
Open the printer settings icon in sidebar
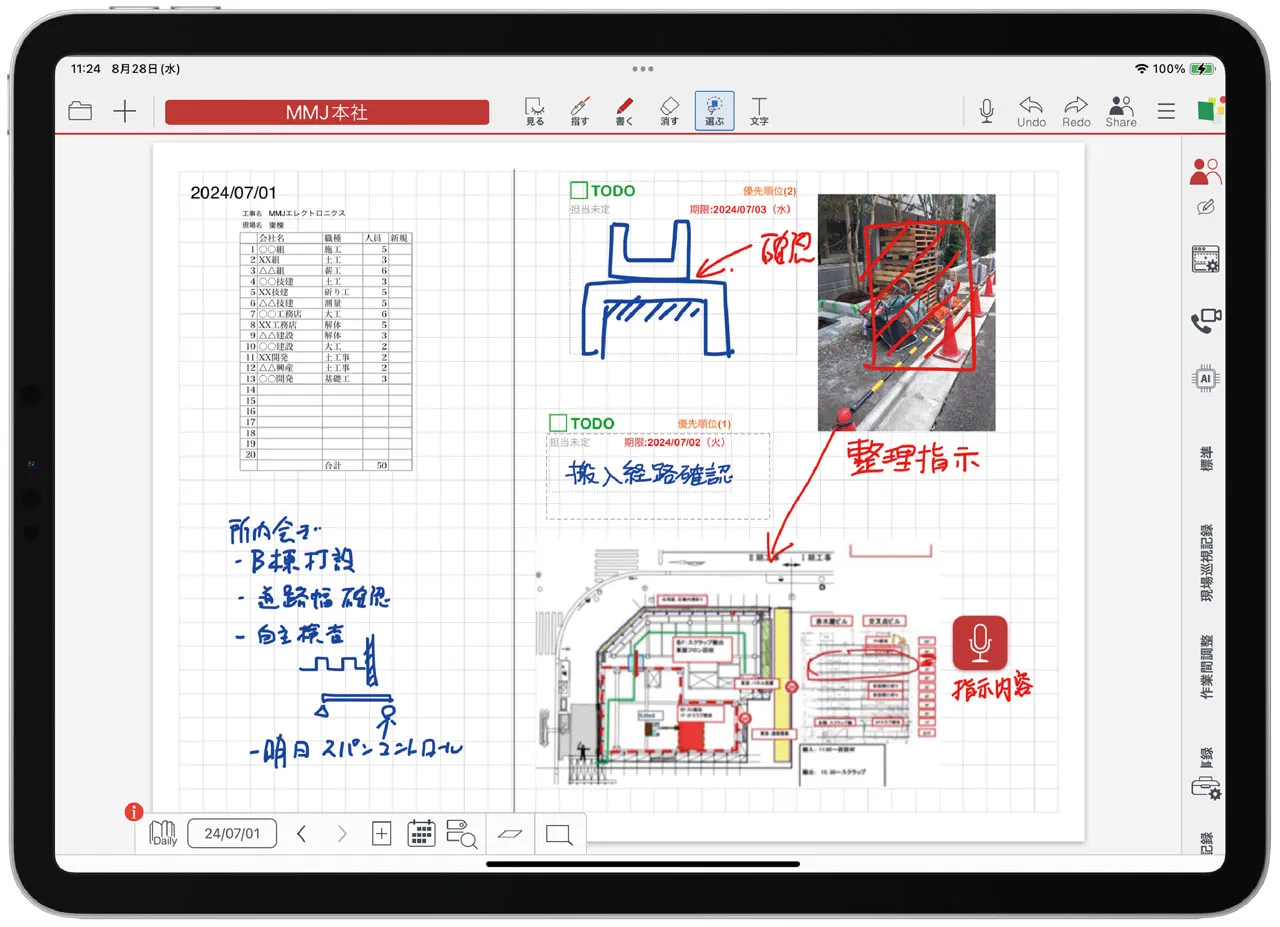tap(1206, 788)
